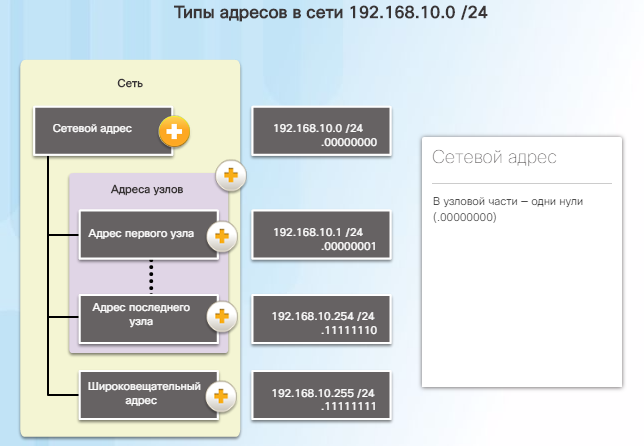Select the Сетевой адрес box
Image resolution: width=644 pixels, height=446 pixels.
103,131
